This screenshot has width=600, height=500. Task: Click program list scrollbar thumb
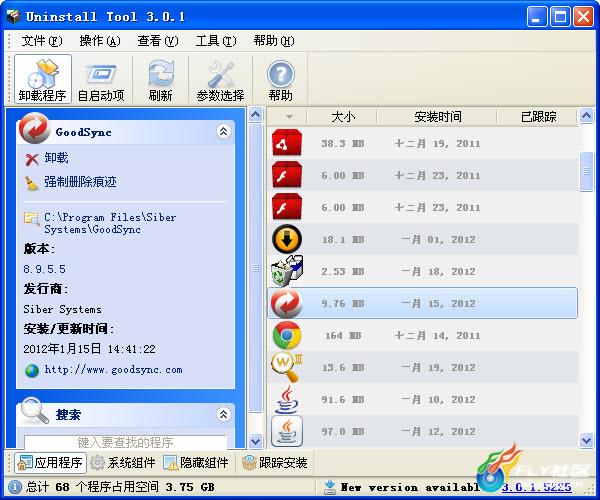coord(586,171)
